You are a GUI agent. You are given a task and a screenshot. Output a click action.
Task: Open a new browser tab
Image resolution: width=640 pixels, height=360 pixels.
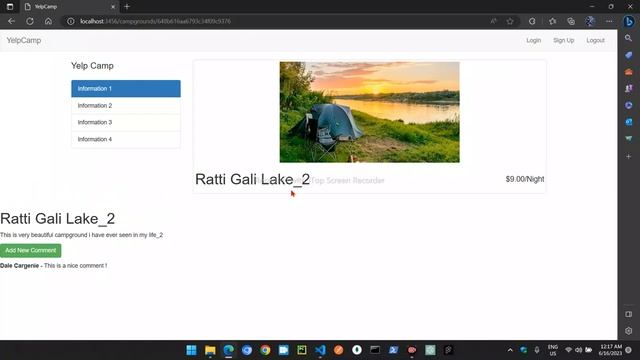pyautogui.click(x=127, y=7)
